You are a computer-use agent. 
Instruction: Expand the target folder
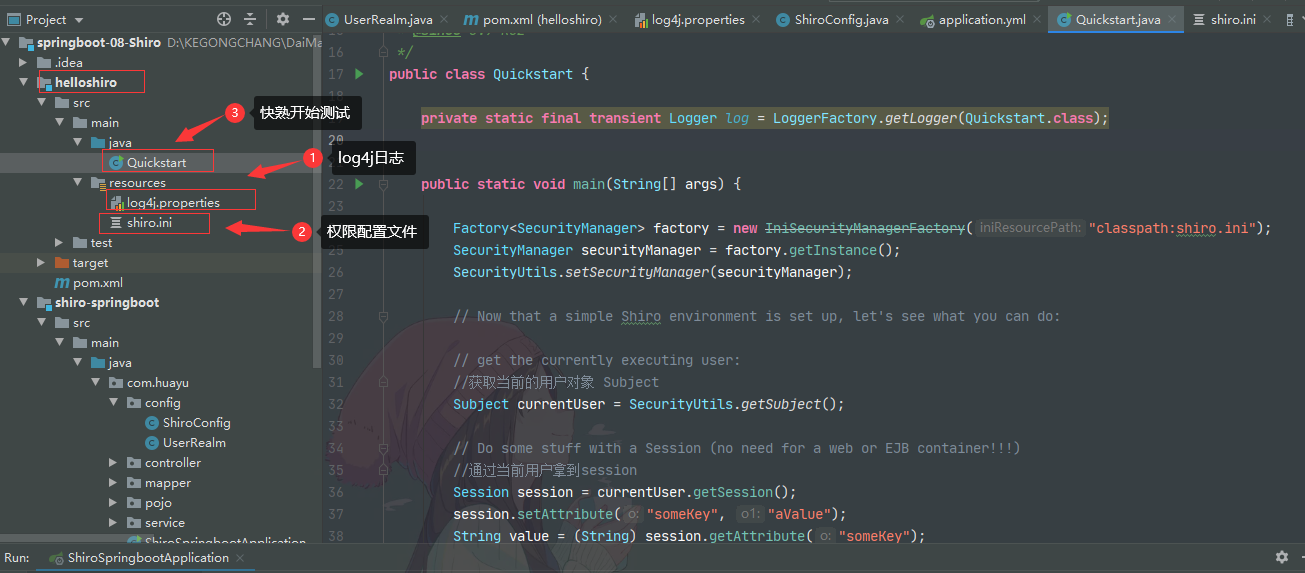tap(41, 263)
